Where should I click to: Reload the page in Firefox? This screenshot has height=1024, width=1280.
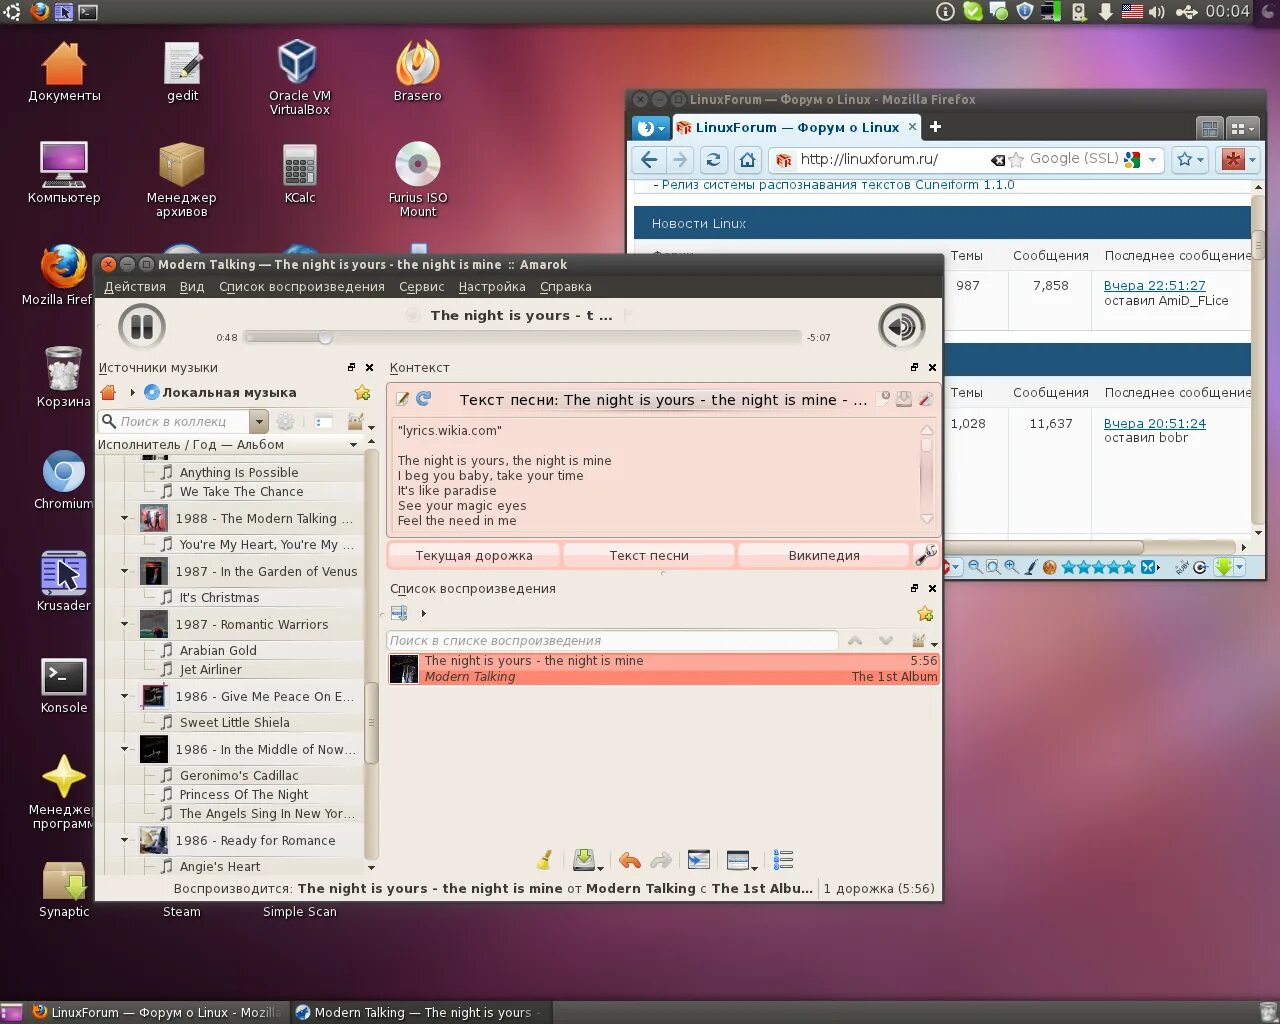(713, 160)
